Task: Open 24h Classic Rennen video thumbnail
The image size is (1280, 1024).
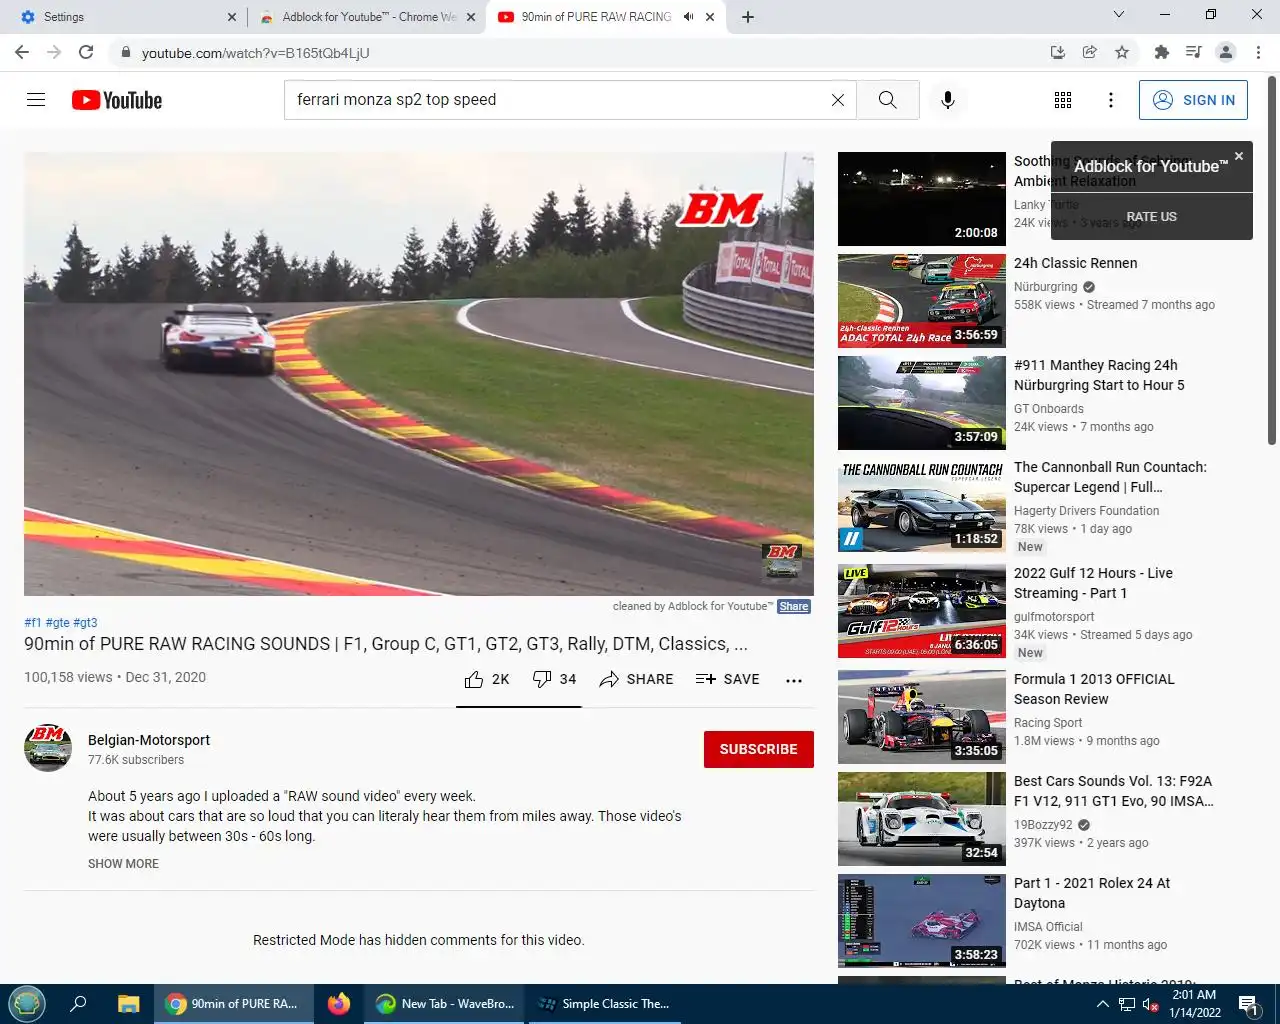Action: [x=922, y=301]
